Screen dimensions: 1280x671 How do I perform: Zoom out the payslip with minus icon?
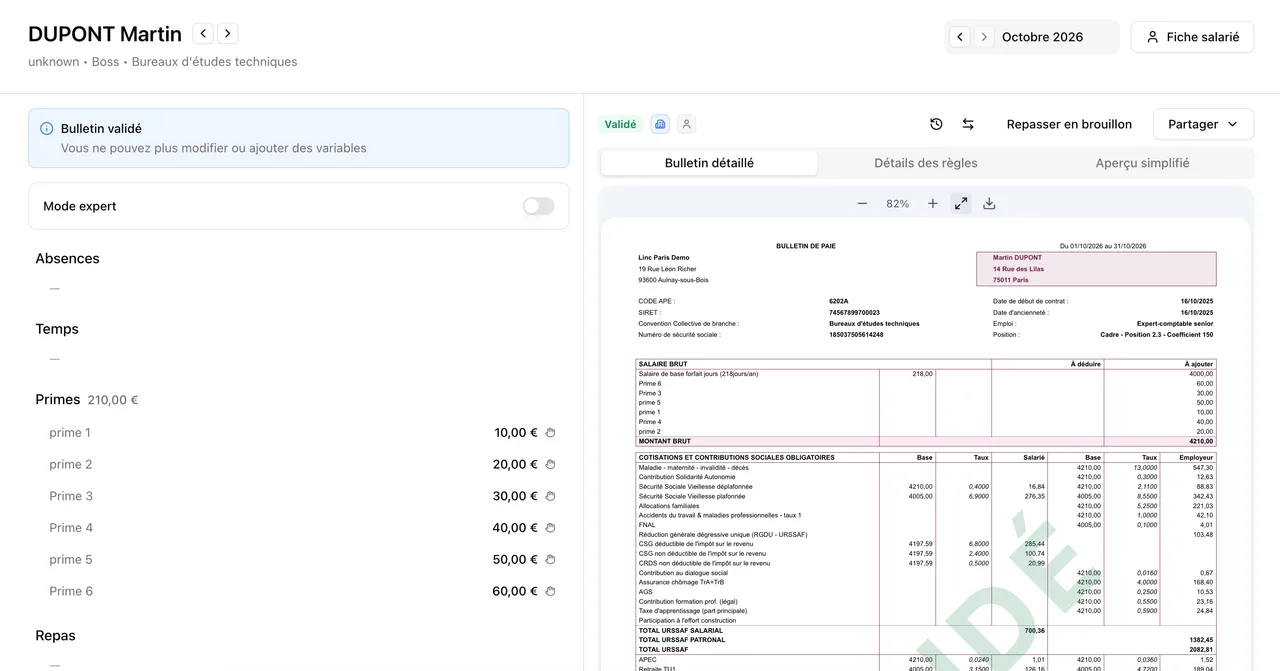pyautogui.click(x=862, y=203)
